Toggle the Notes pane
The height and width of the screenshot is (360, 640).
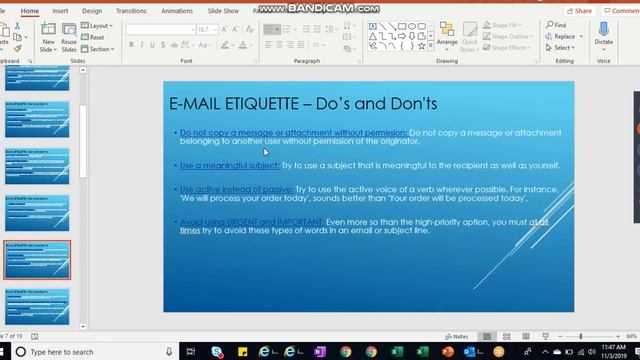456,336
